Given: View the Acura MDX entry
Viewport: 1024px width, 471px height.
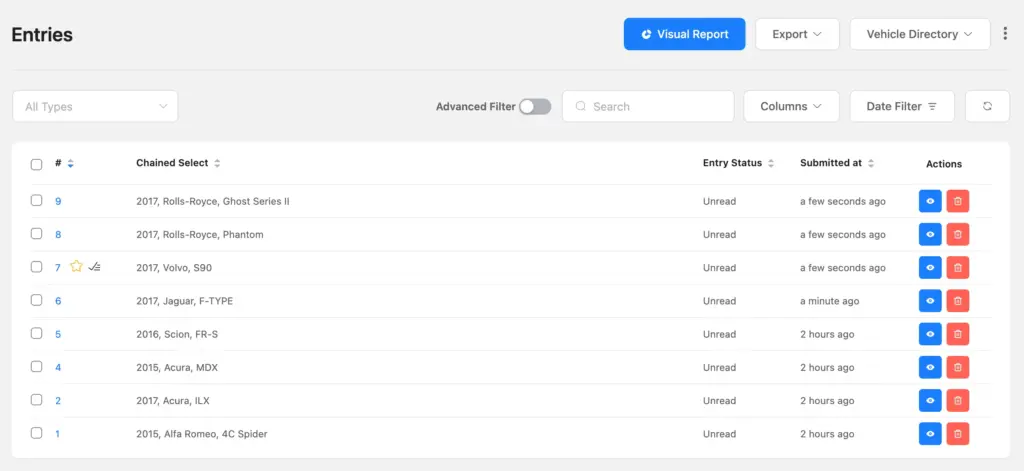Looking at the screenshot, I should click(x=930, y=367).
